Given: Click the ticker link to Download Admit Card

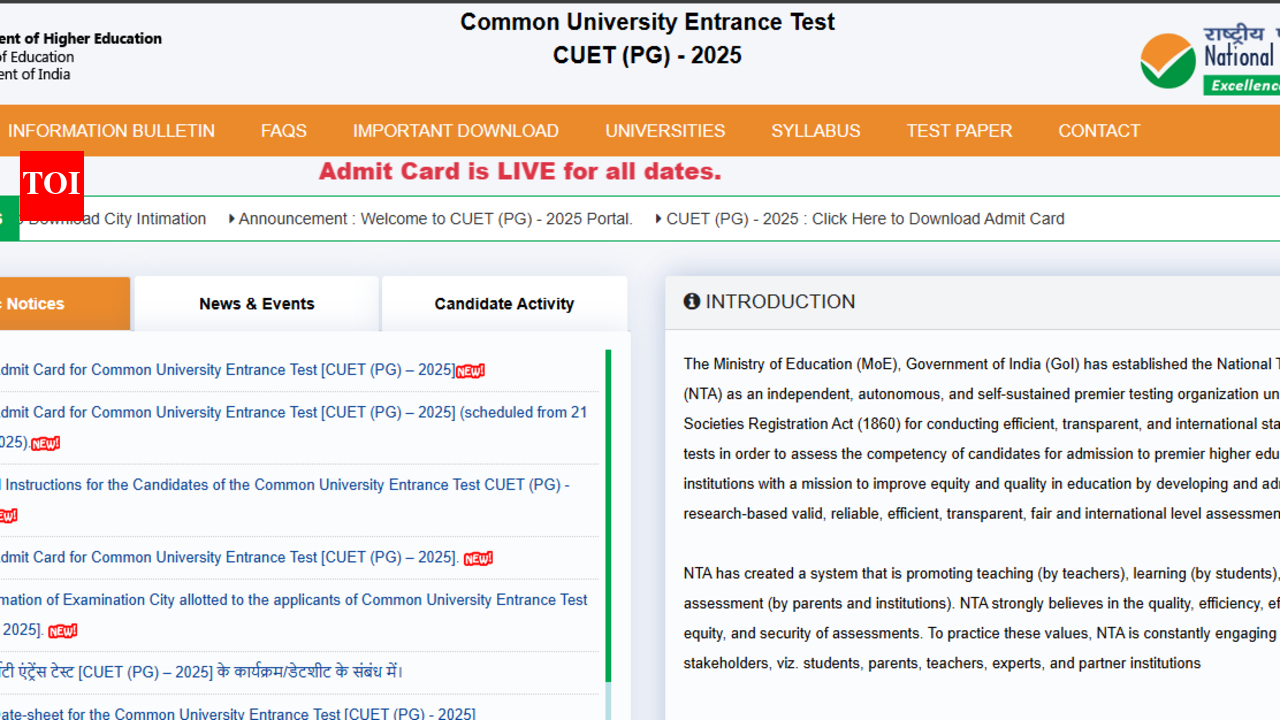Looking at the screenshot, I should (x=865, y=219).
